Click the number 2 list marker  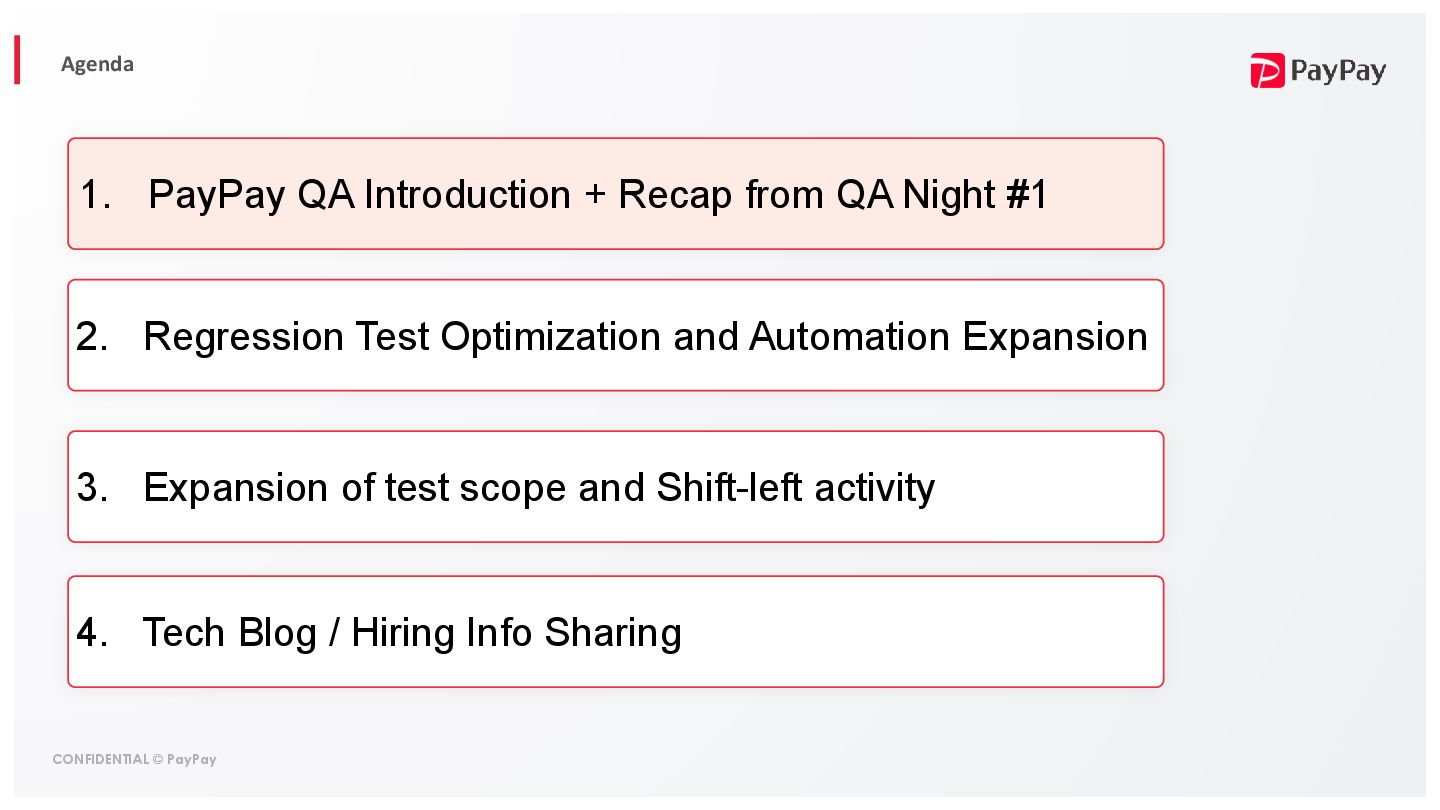92,337
